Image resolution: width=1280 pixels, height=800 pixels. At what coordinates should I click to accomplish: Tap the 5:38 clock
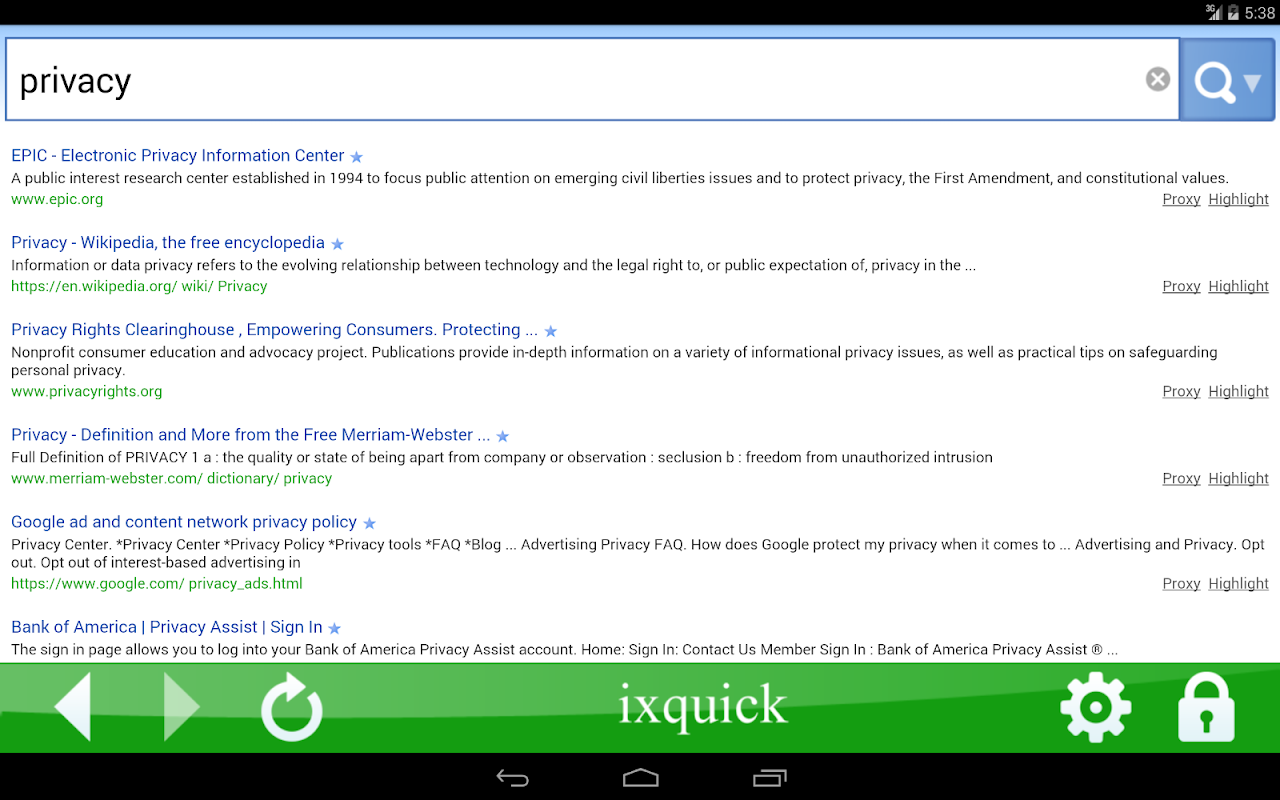coord(1259,12)
